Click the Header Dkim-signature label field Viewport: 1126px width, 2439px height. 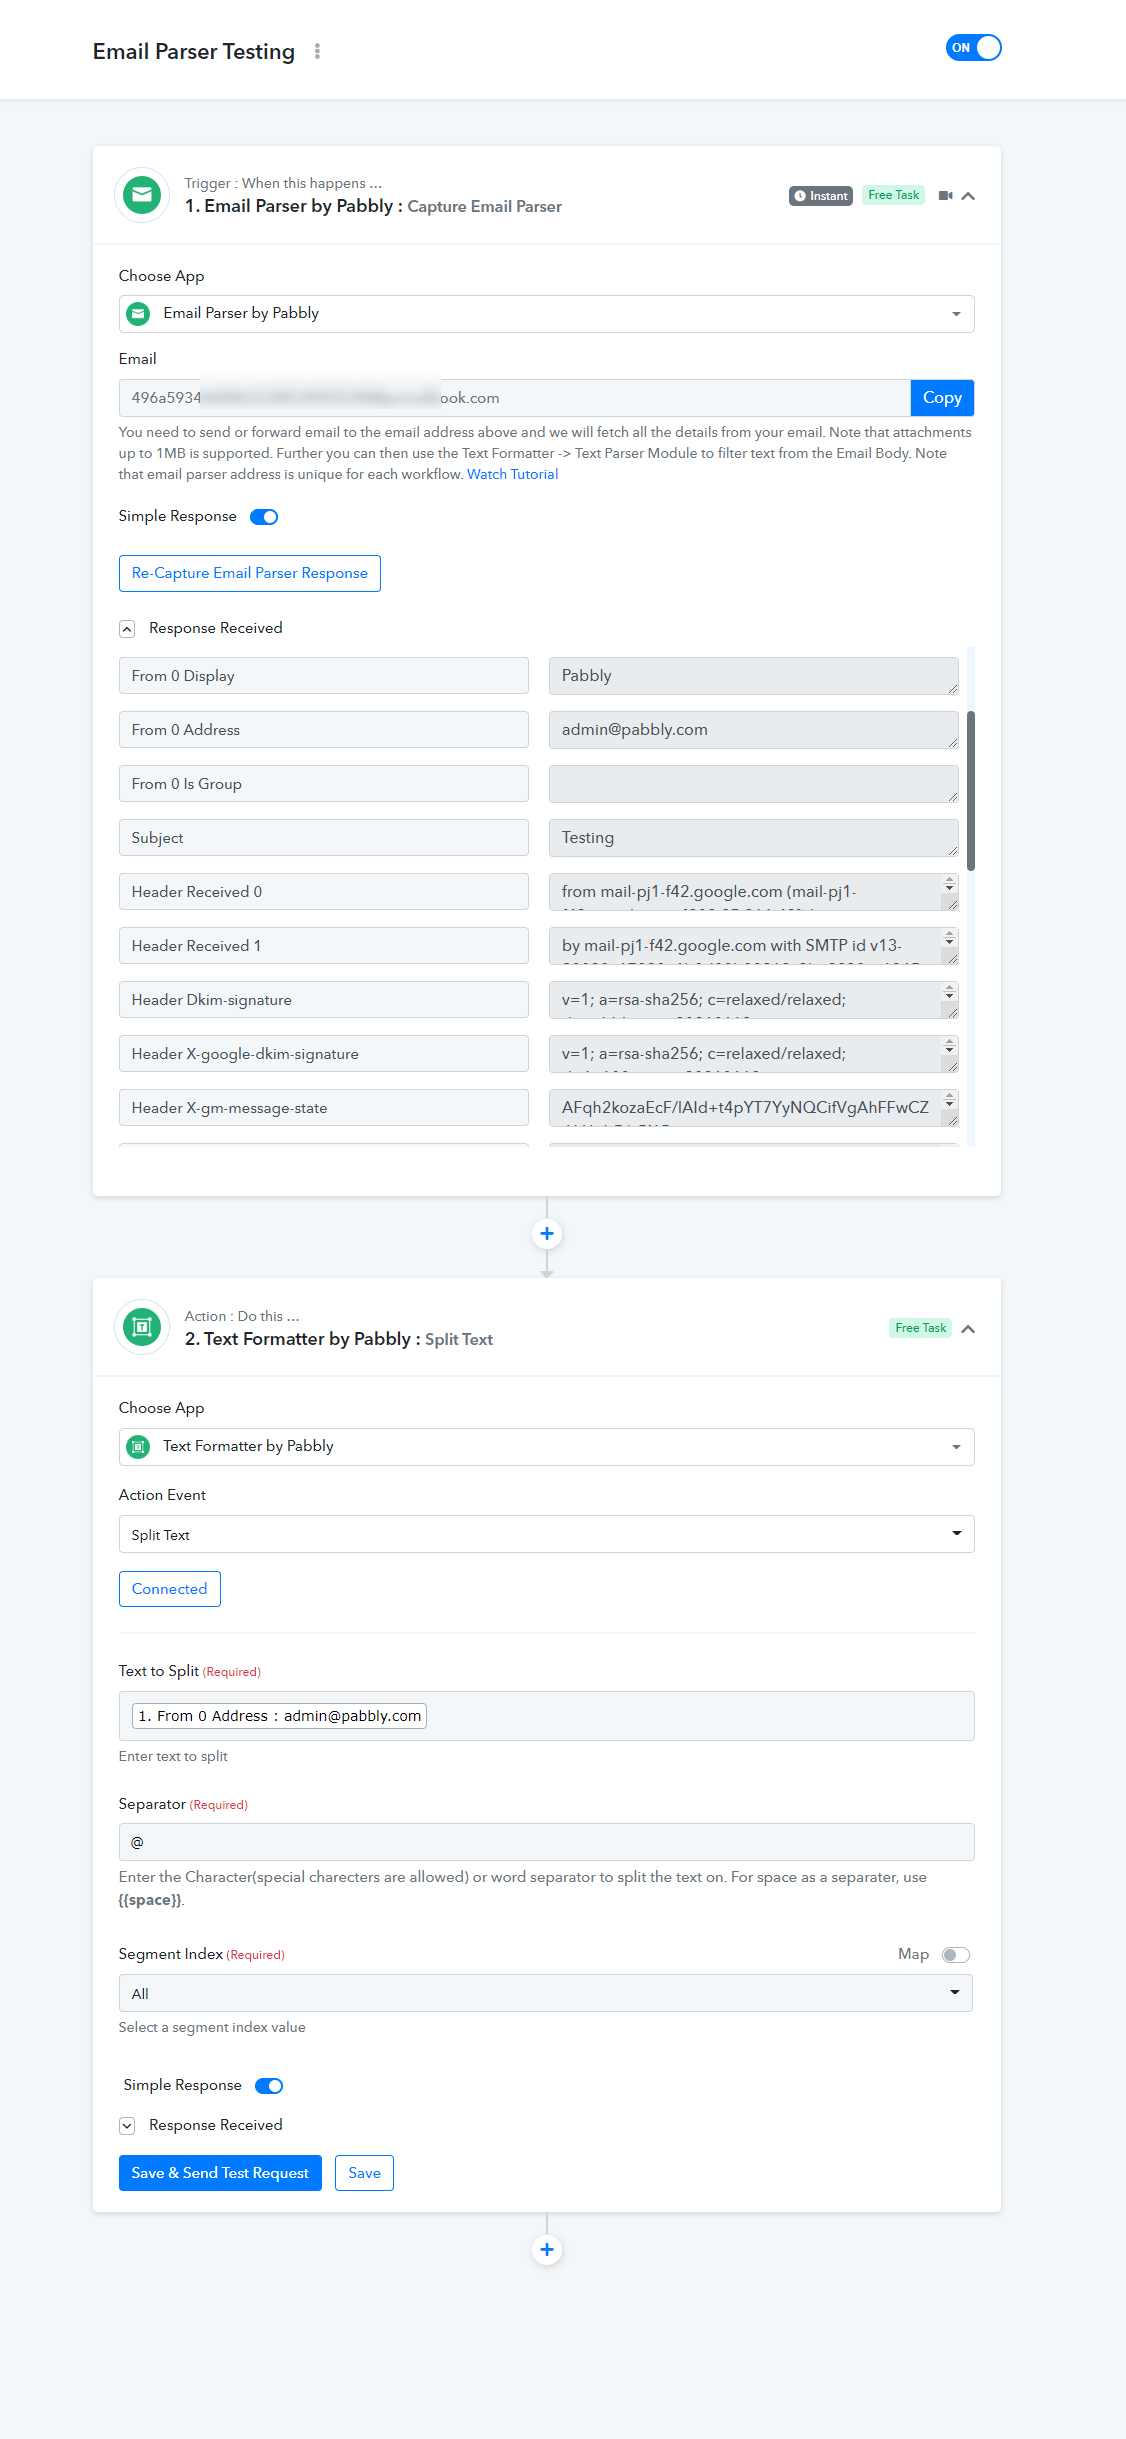324,1000
